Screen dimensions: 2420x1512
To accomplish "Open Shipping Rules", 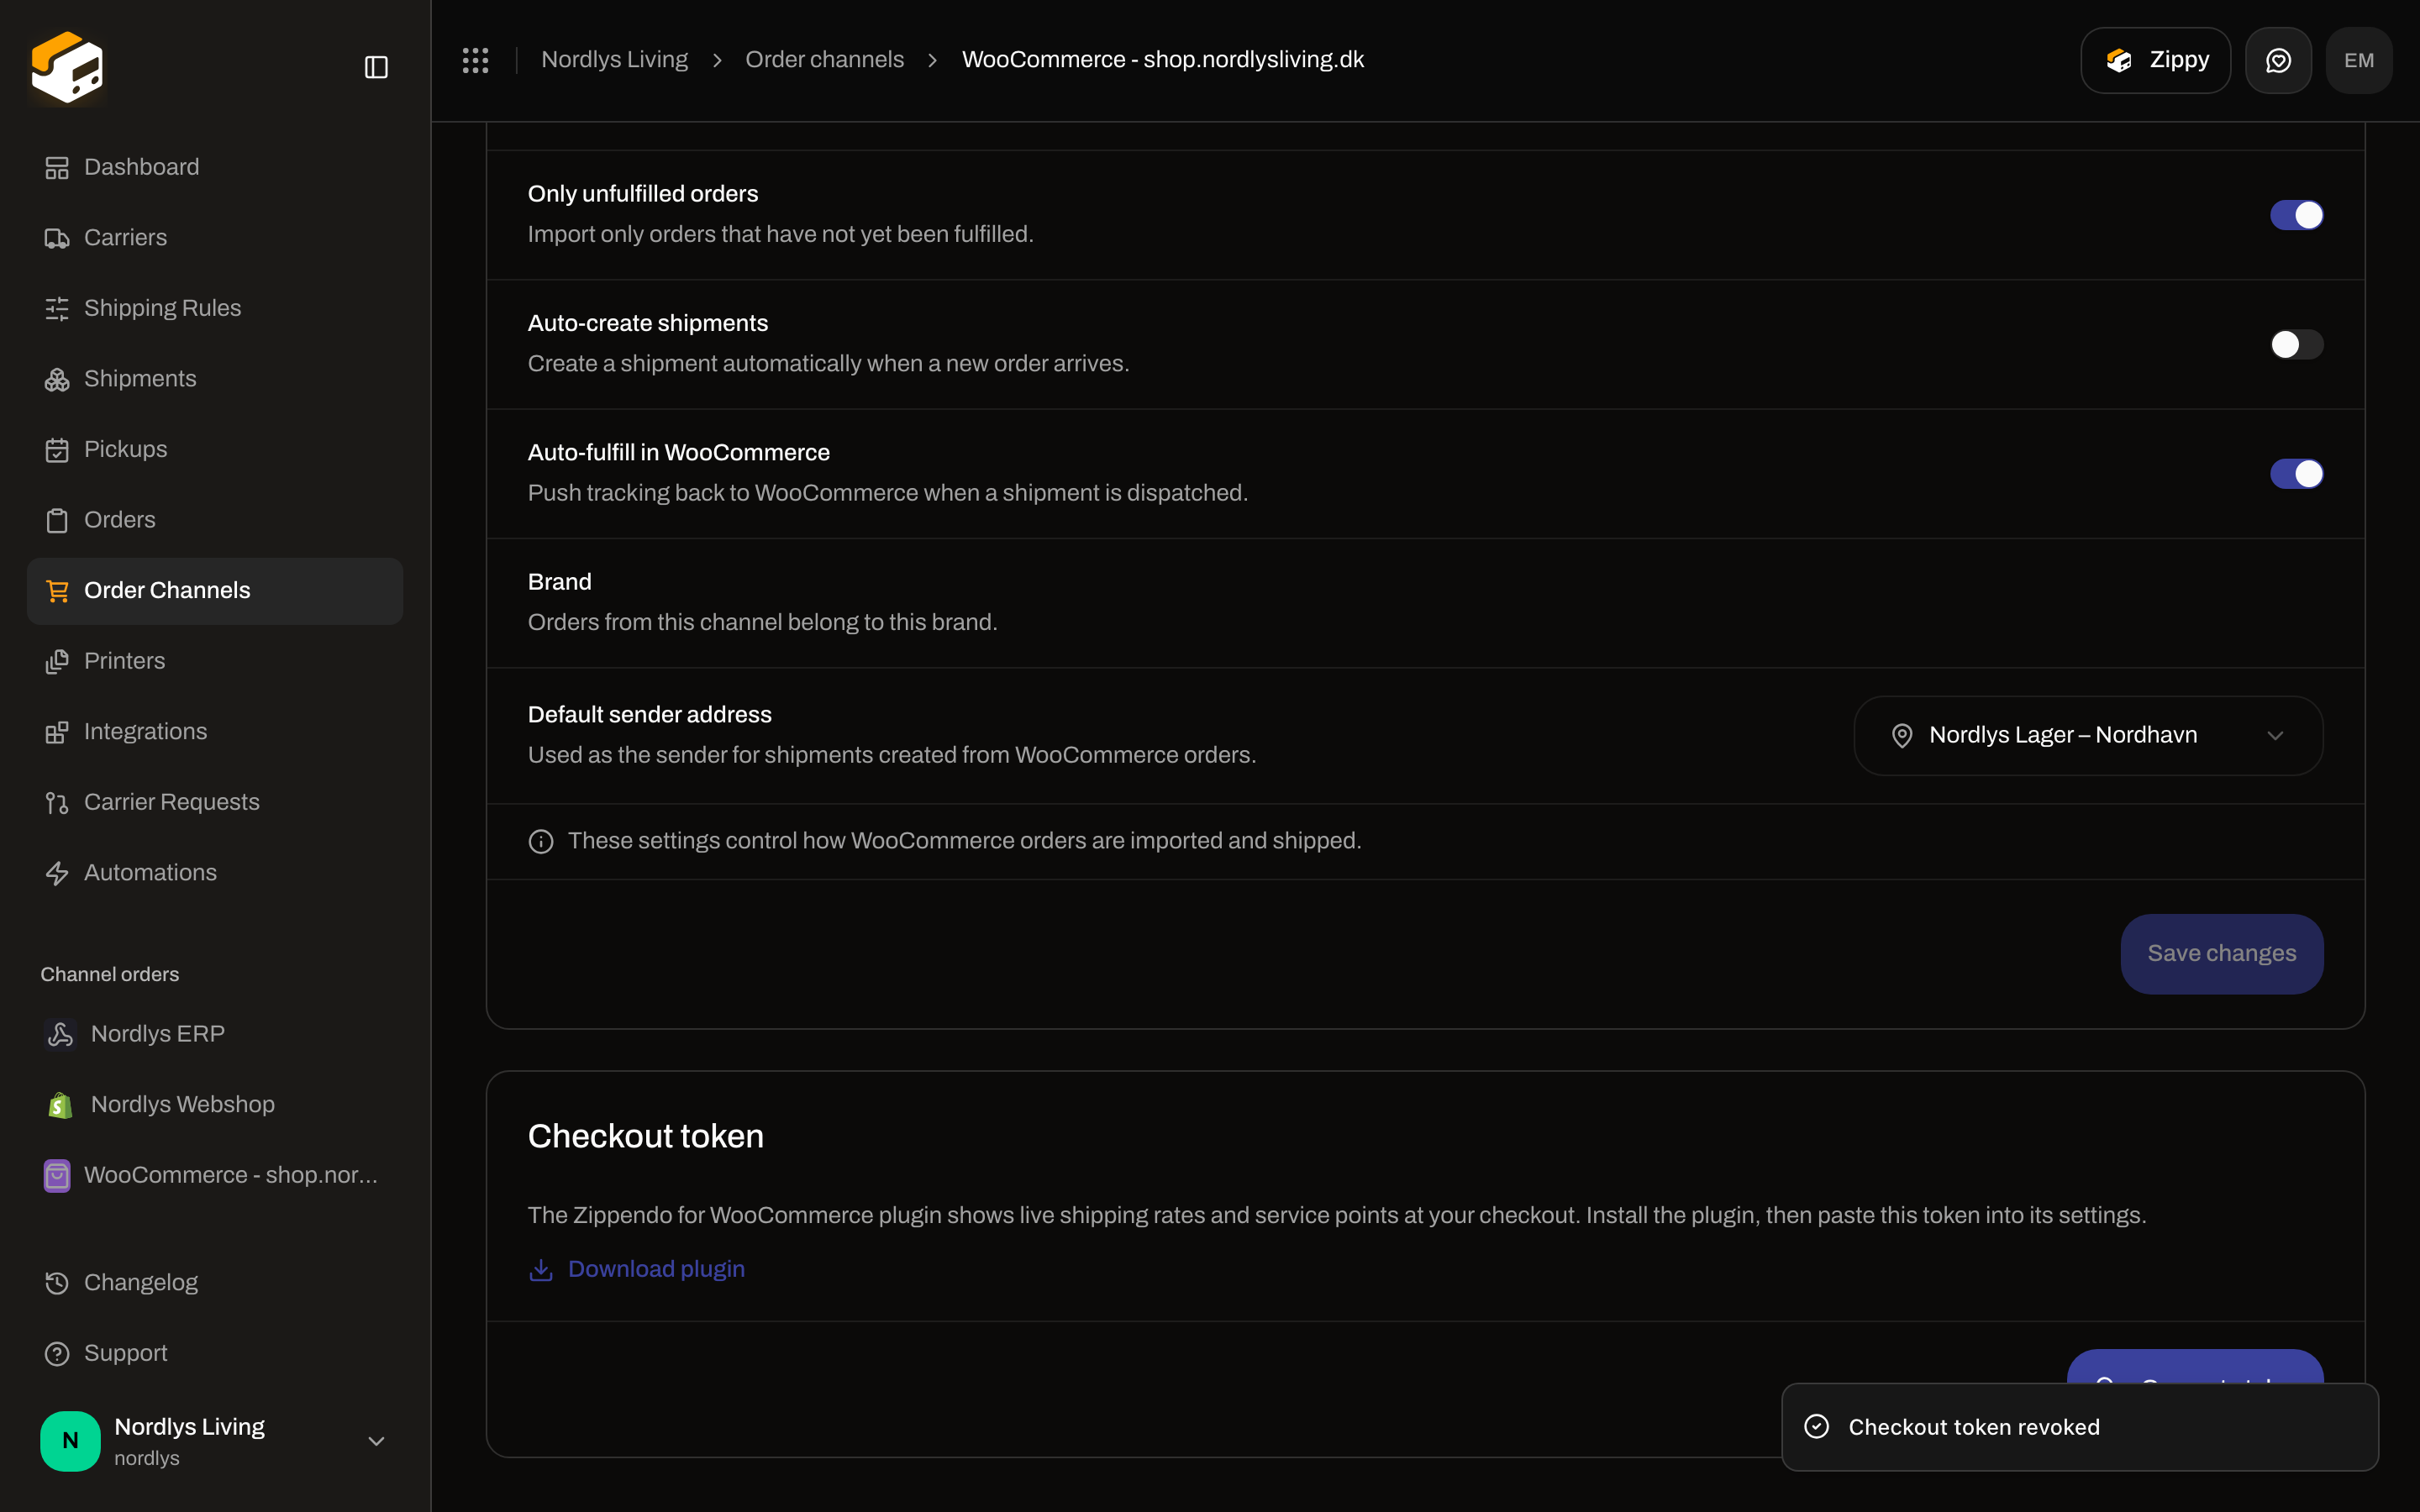I will coord(215,308).
